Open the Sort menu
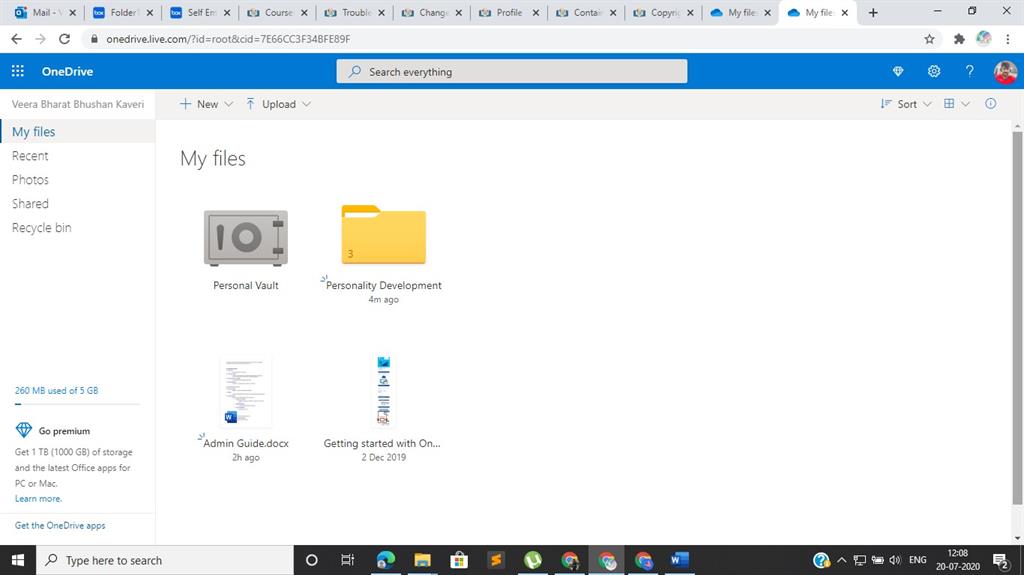Image resolution: width=1024 pixels, height=575 pixels. tap(906, 104)
